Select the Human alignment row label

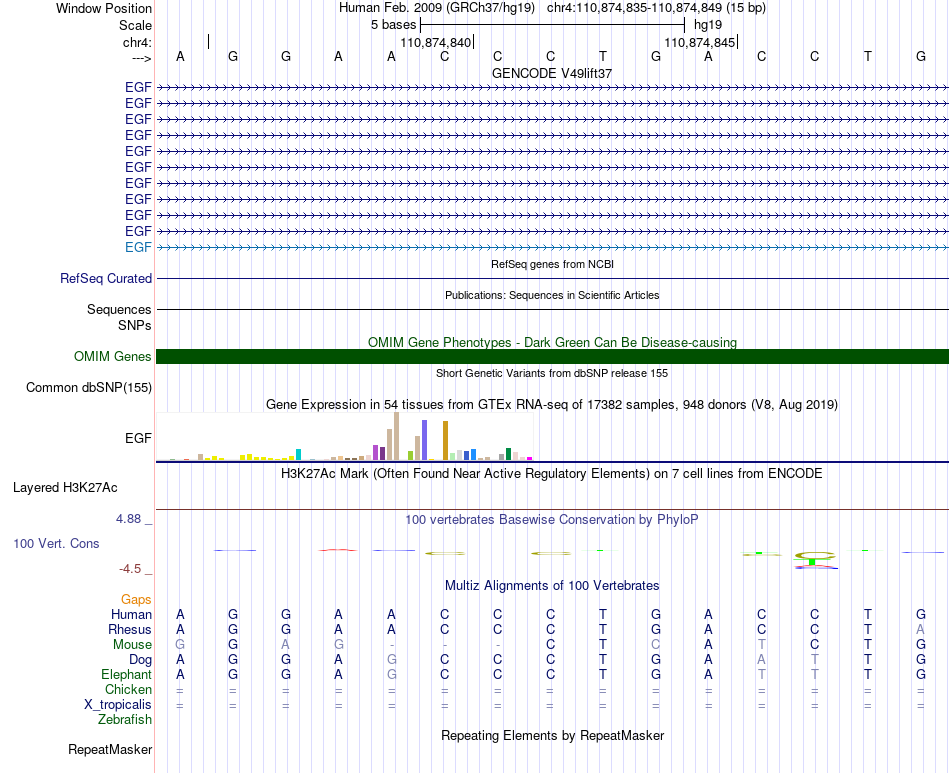pos(131,615)
